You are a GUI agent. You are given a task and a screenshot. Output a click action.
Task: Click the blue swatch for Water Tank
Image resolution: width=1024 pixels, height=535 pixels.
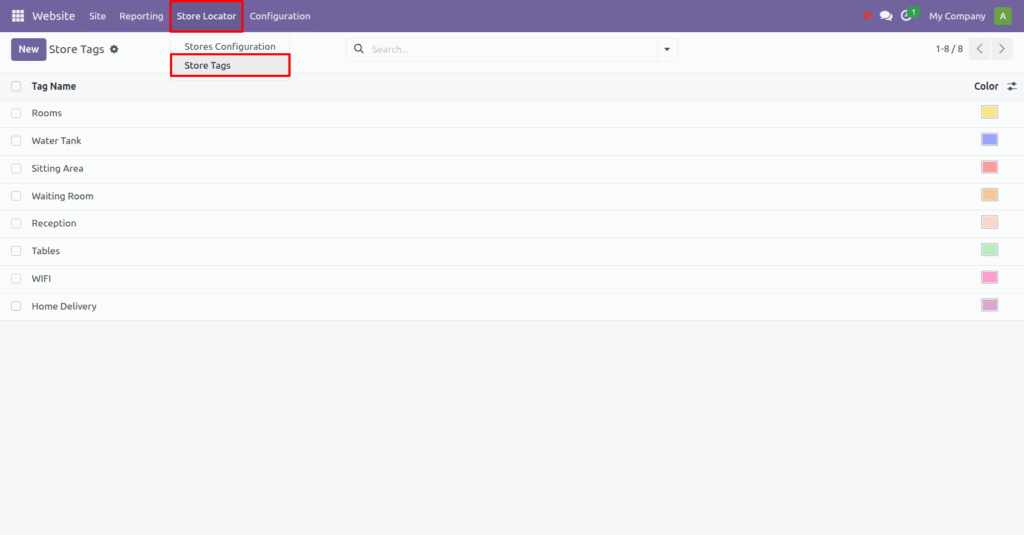pos(989,139)
